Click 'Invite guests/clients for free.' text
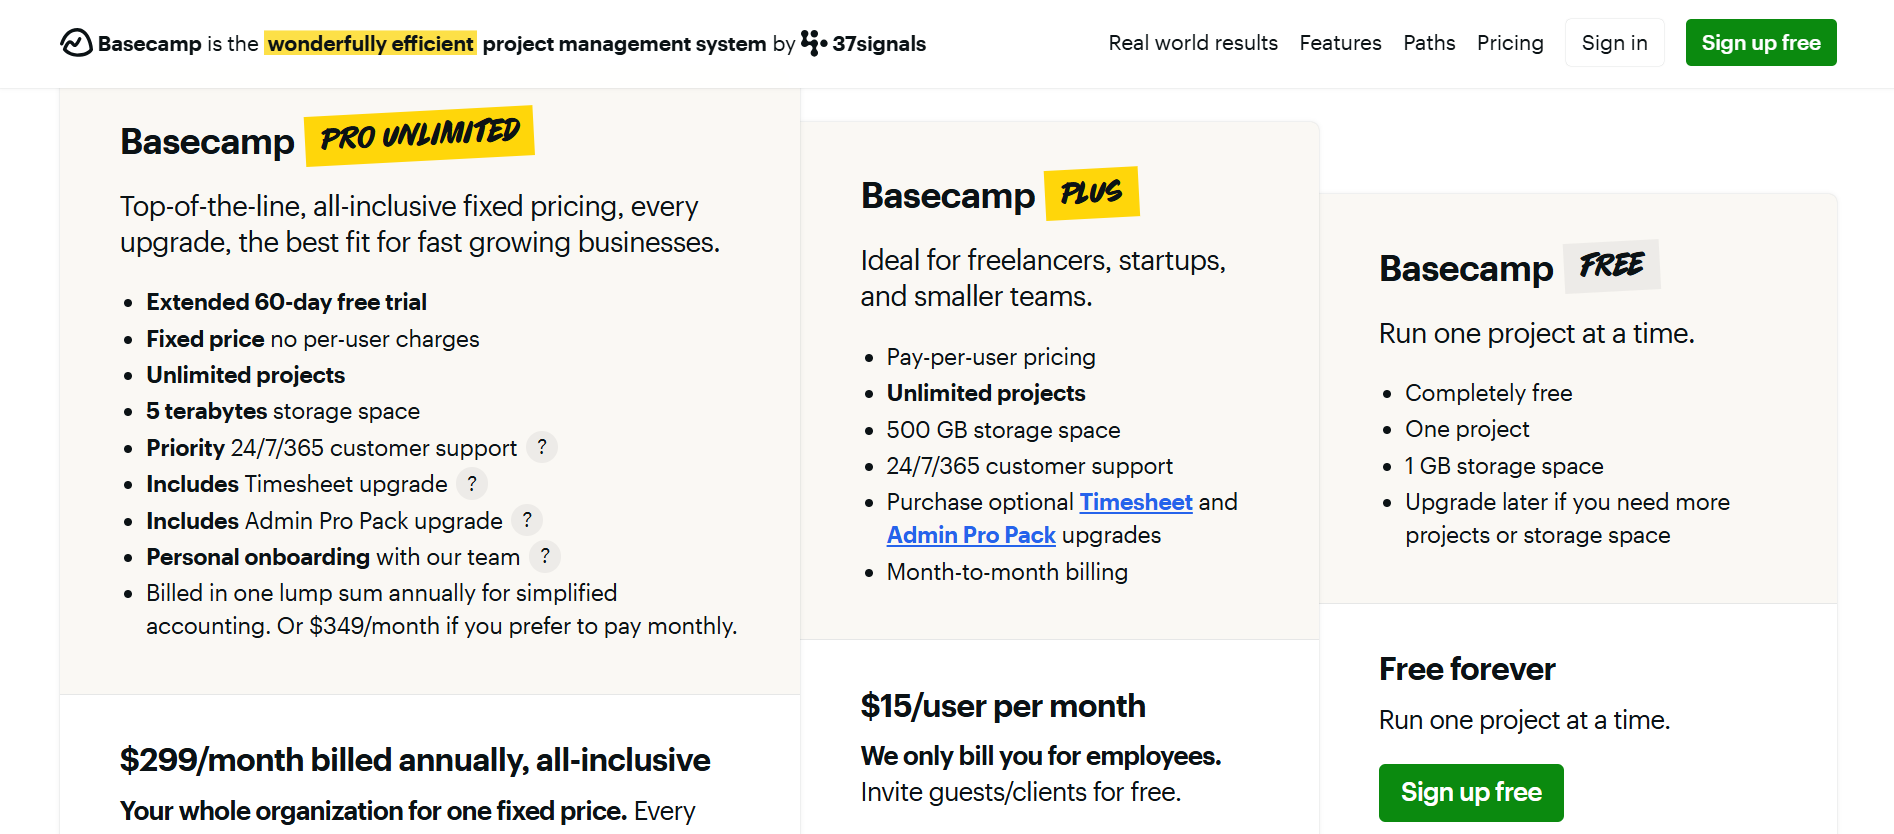Image resolution: width=1894 pixels, height=834 pixels. (x=1021, y=792)
